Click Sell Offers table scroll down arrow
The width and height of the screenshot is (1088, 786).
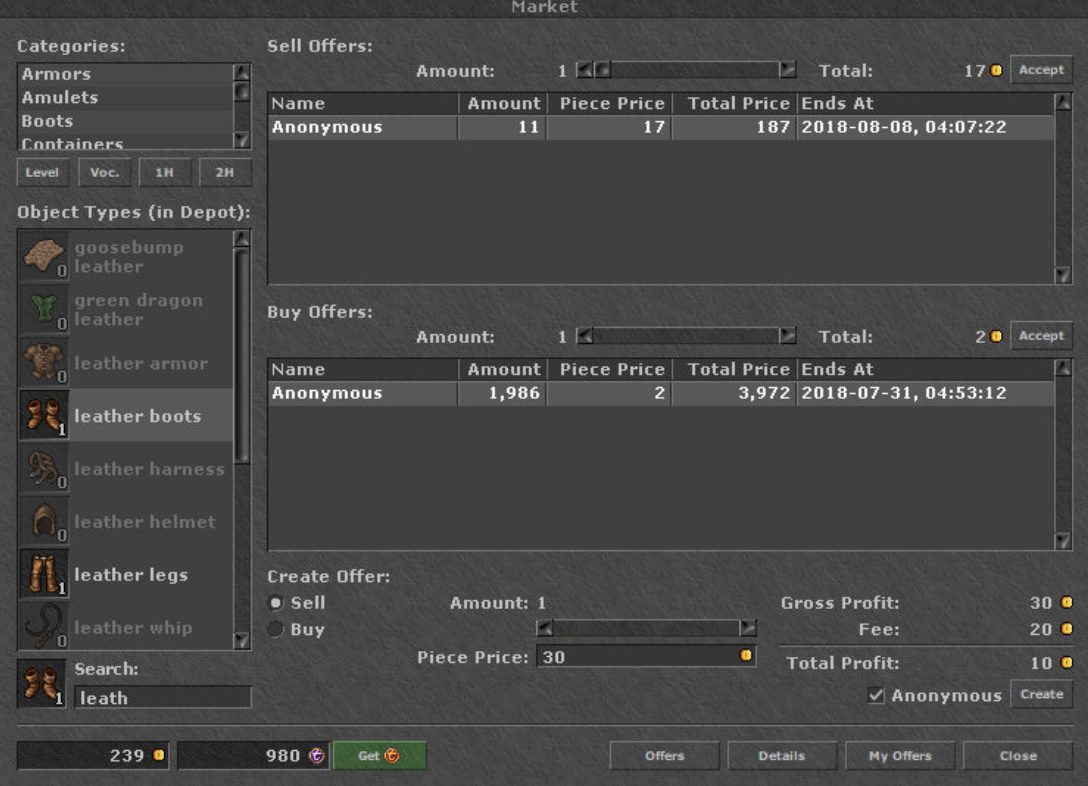pyautogui.click(x=1063, y=275)
